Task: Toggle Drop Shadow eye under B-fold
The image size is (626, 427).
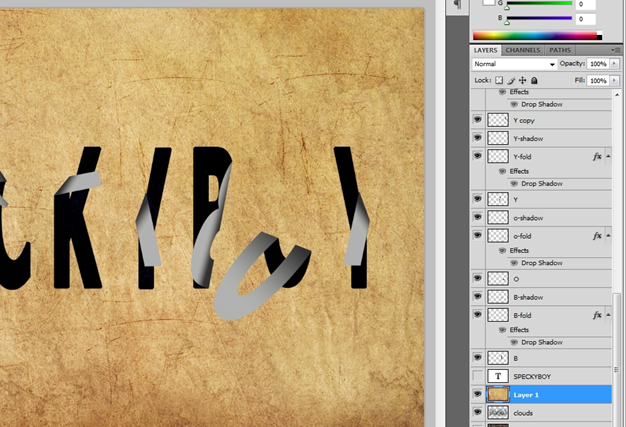Action: (514, 342)
